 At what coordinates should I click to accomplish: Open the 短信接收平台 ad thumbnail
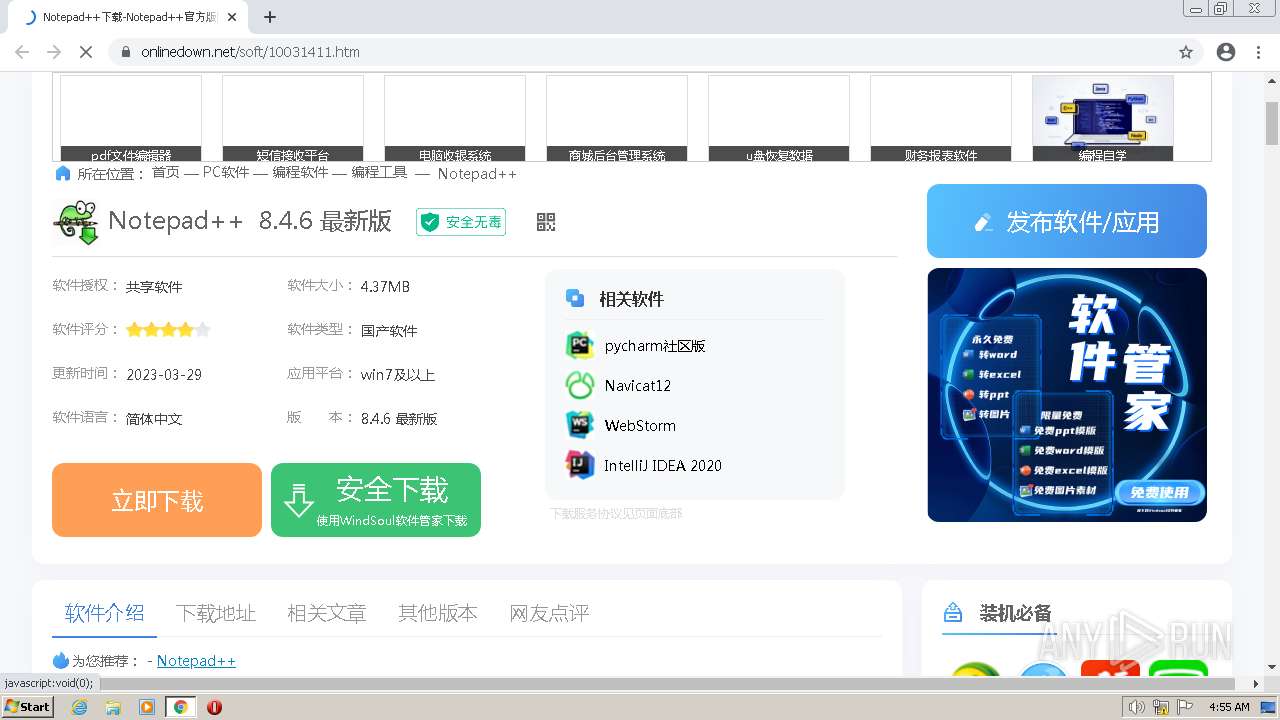pos(293,118)
